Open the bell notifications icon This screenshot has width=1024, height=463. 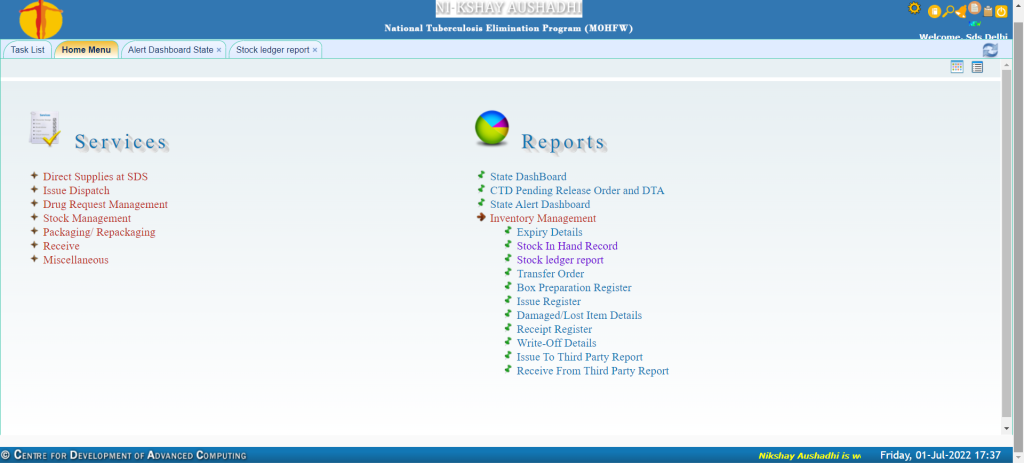point(961,12)
